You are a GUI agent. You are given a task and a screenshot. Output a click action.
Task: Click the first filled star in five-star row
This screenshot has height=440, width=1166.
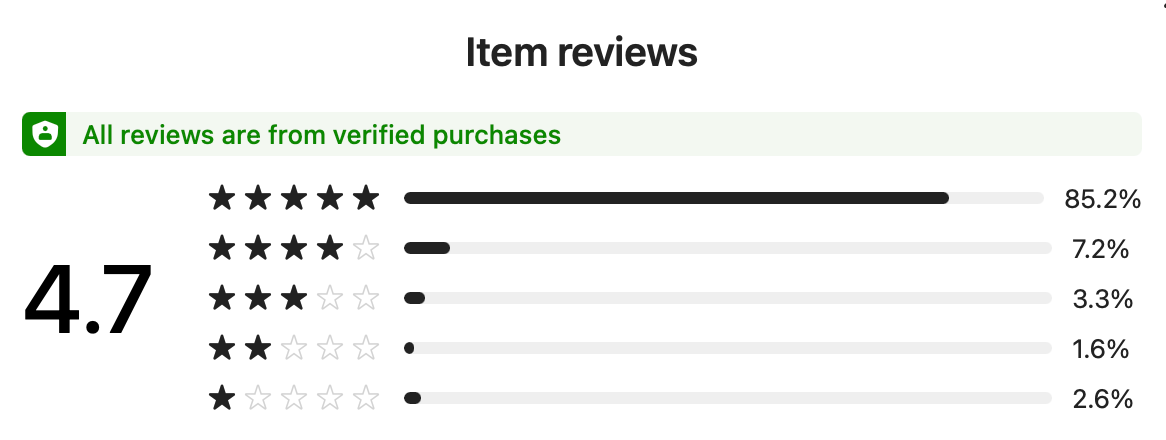coord(222,198)
